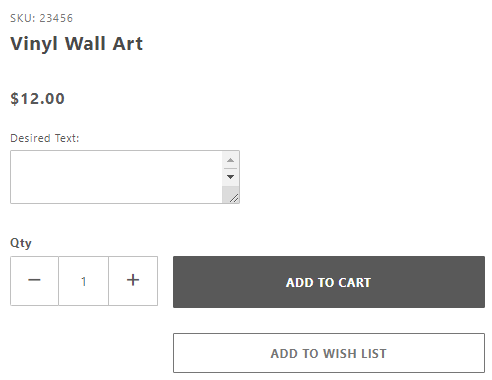Click the $12.00 price
The width and height of the screenshot is (492, 380).
37,99
